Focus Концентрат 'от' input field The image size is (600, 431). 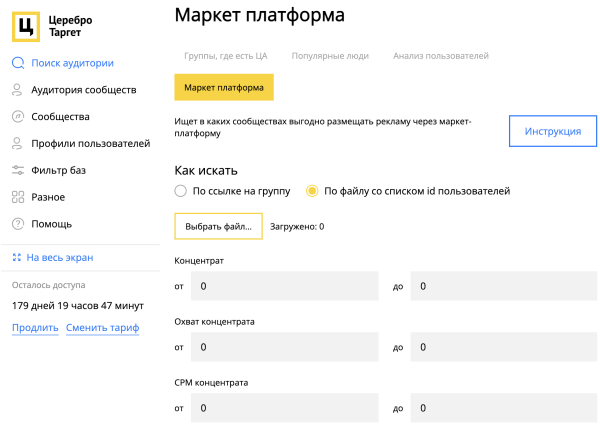click(x=285, y=286)
